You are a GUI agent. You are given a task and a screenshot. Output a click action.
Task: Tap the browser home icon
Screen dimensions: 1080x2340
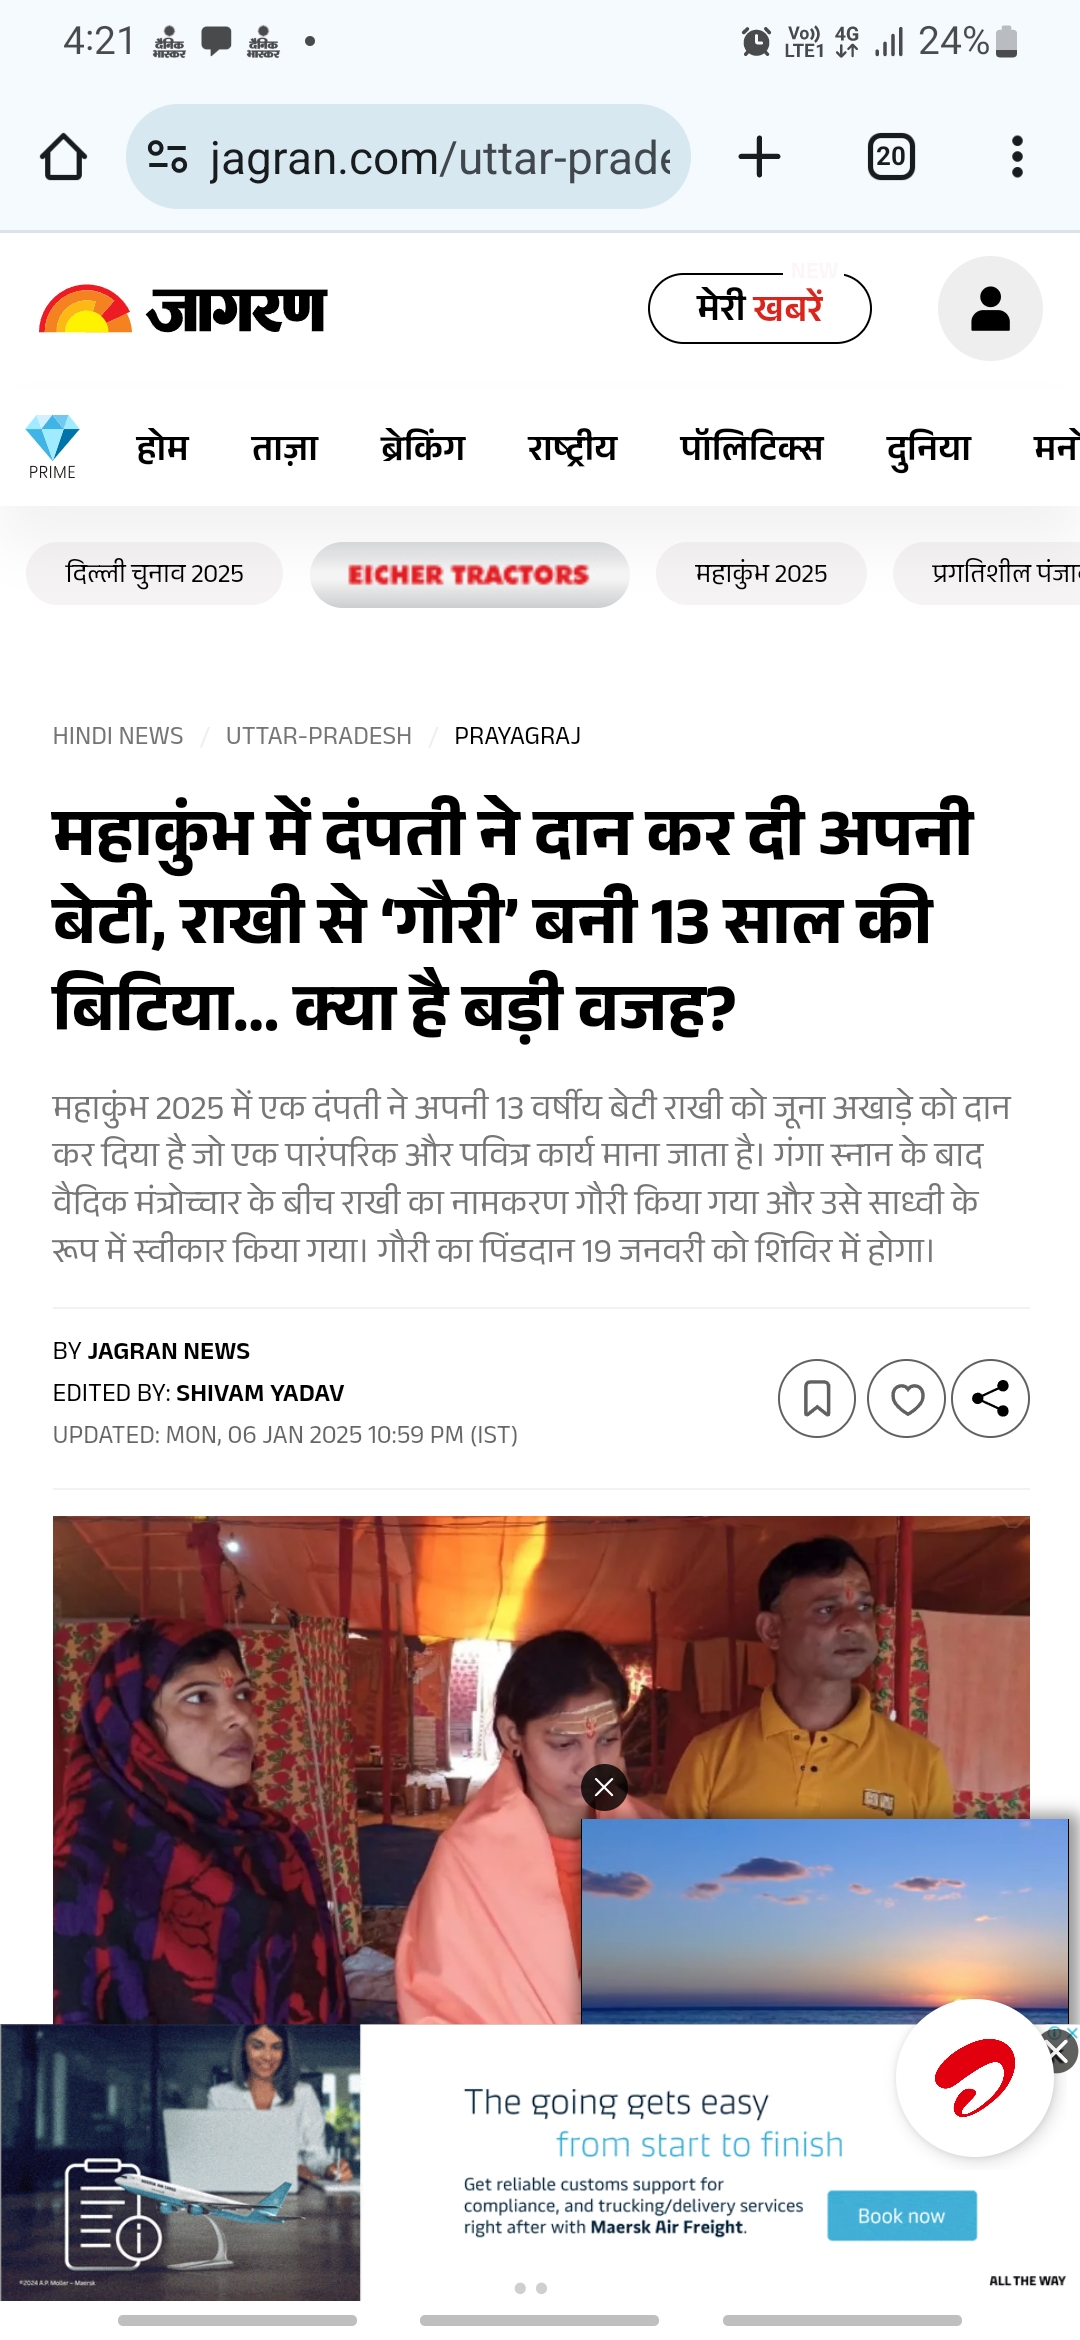63,157
